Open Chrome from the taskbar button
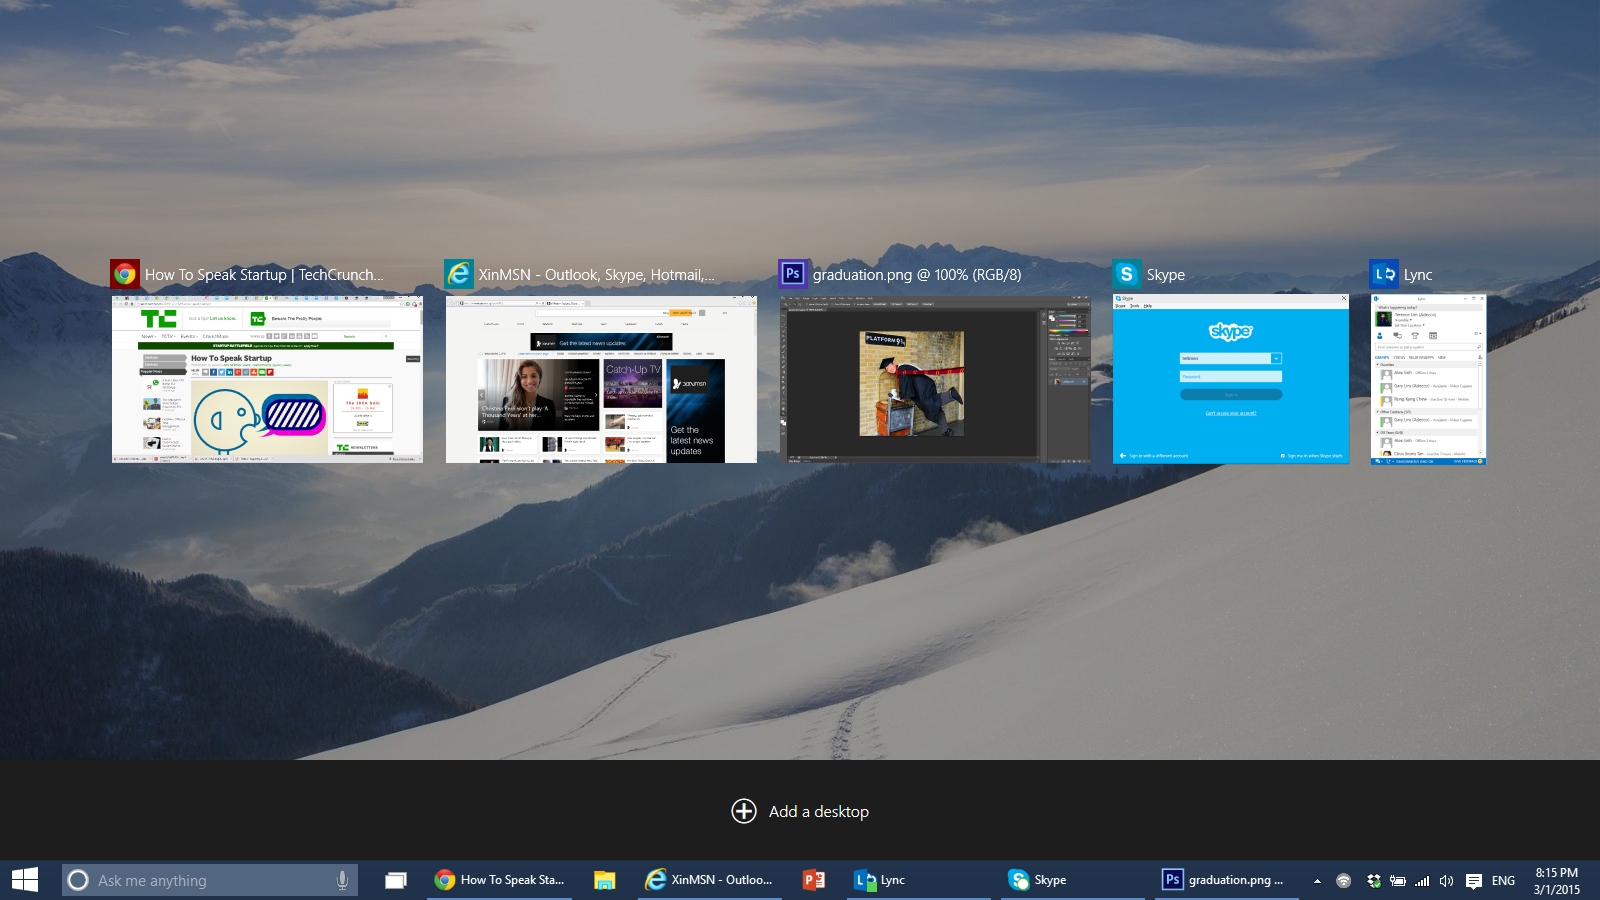The height and width of the screenshot is (900, 1600). [500, 880]
